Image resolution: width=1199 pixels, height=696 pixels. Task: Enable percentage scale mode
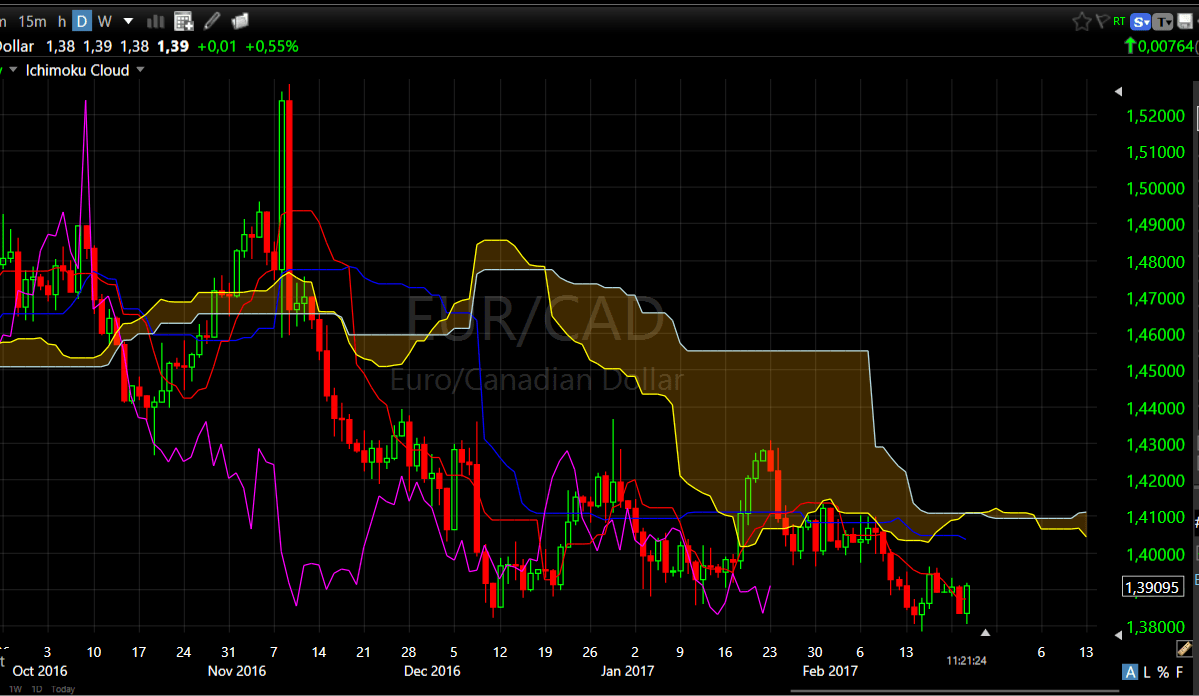click(1163, 672)
